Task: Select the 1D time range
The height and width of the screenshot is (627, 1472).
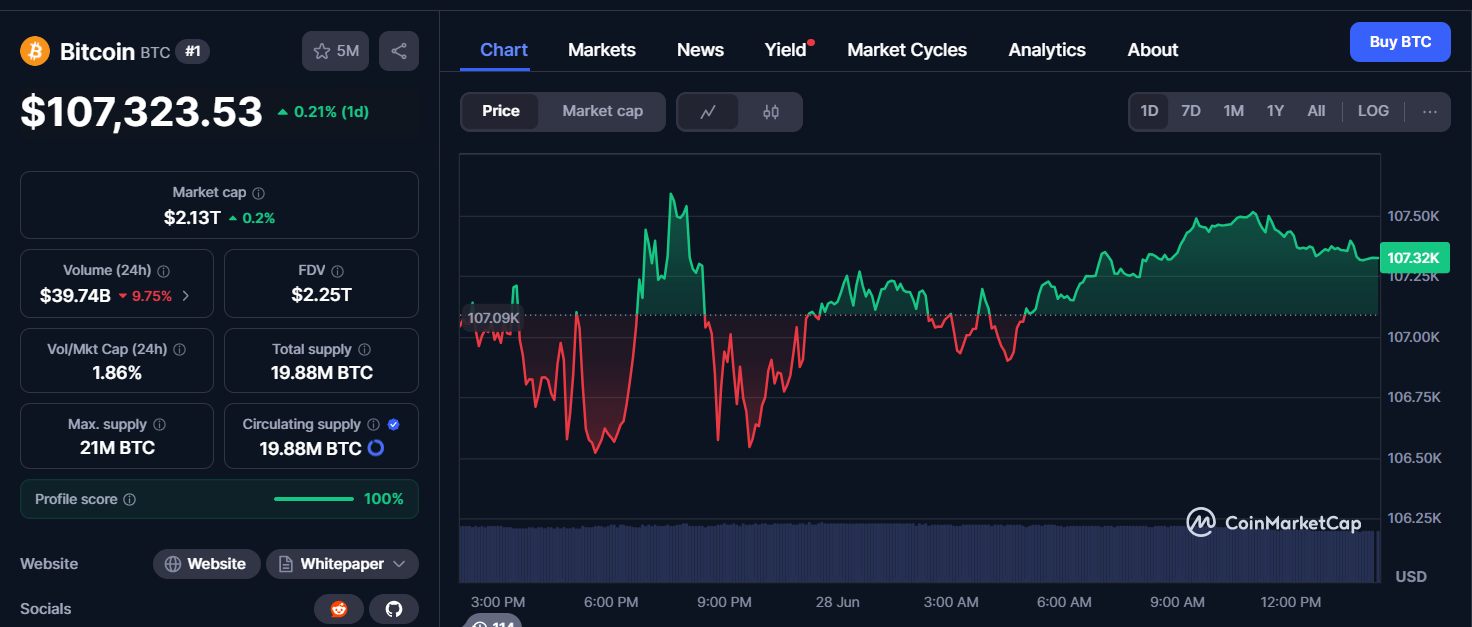Action: tap(1149, 112)
